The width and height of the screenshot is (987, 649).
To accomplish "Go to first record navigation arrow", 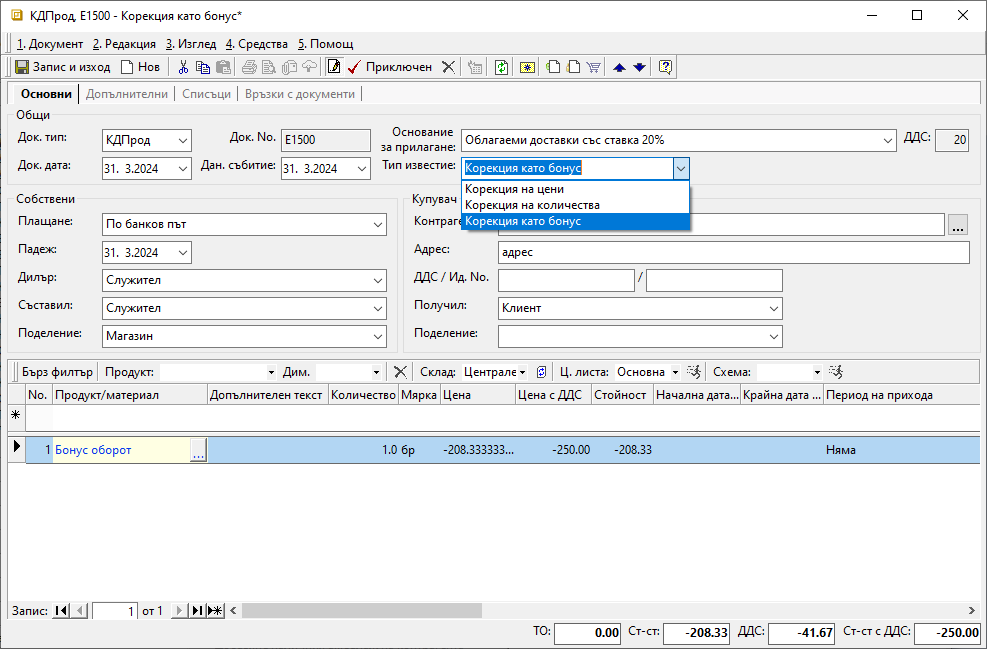I will pos(62,610).
